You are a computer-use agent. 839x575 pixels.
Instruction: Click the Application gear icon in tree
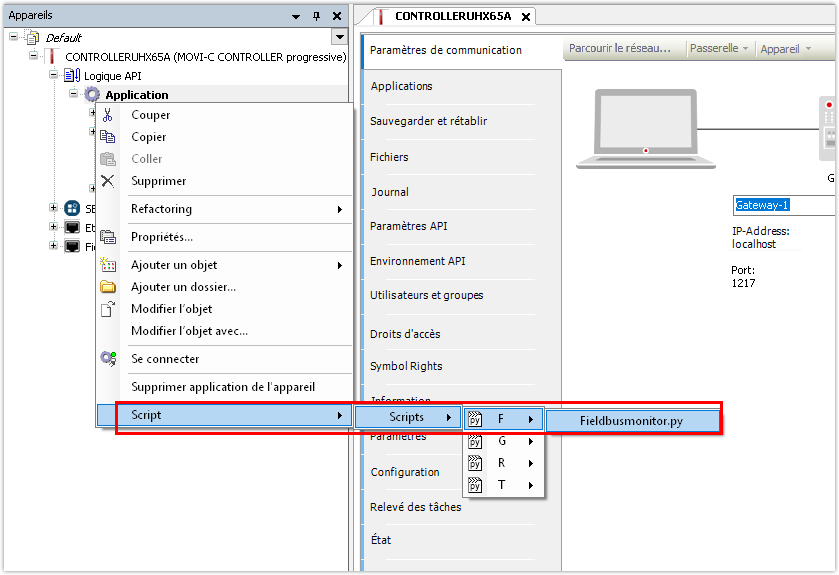pos(92,95)
